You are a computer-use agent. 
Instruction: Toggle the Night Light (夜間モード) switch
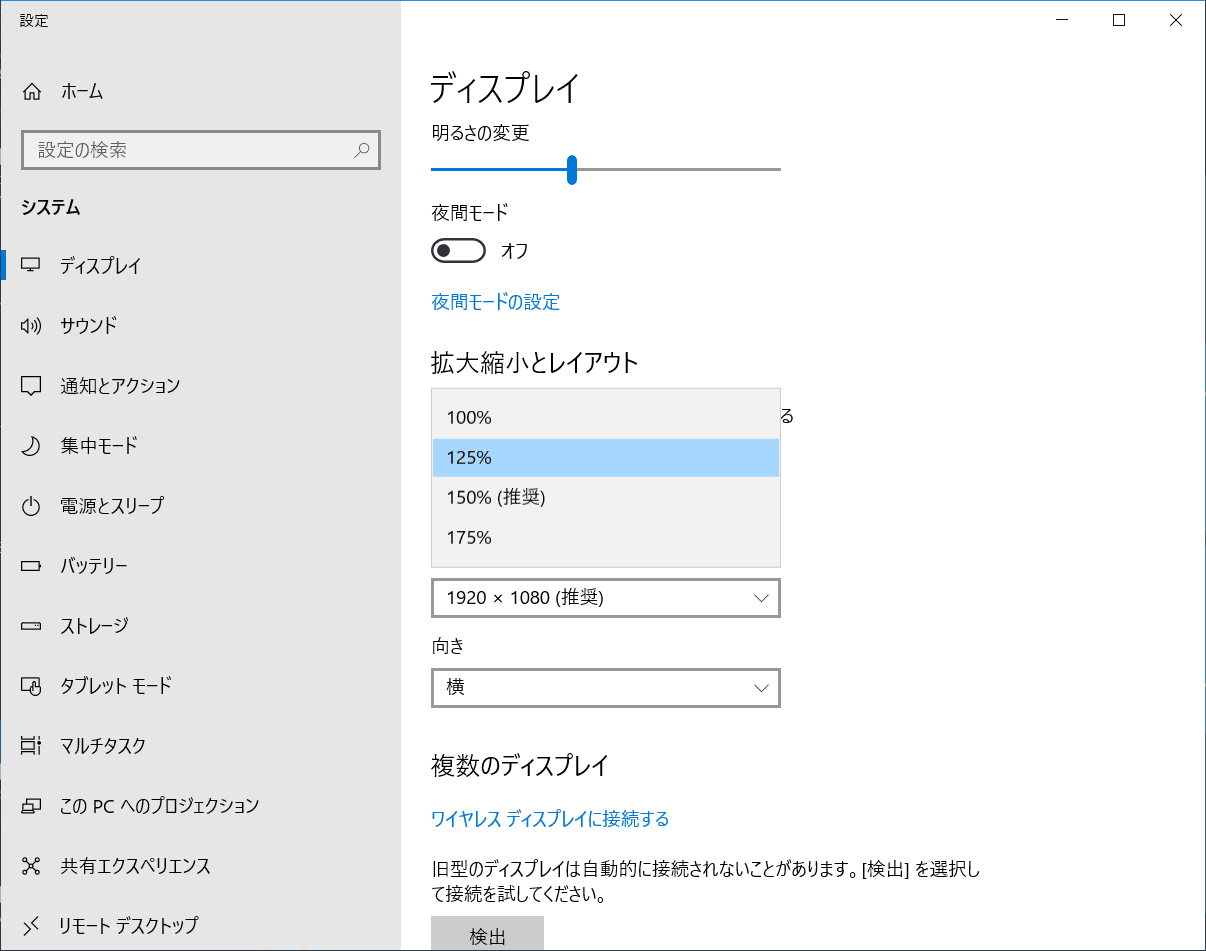(x=458, y=250)
